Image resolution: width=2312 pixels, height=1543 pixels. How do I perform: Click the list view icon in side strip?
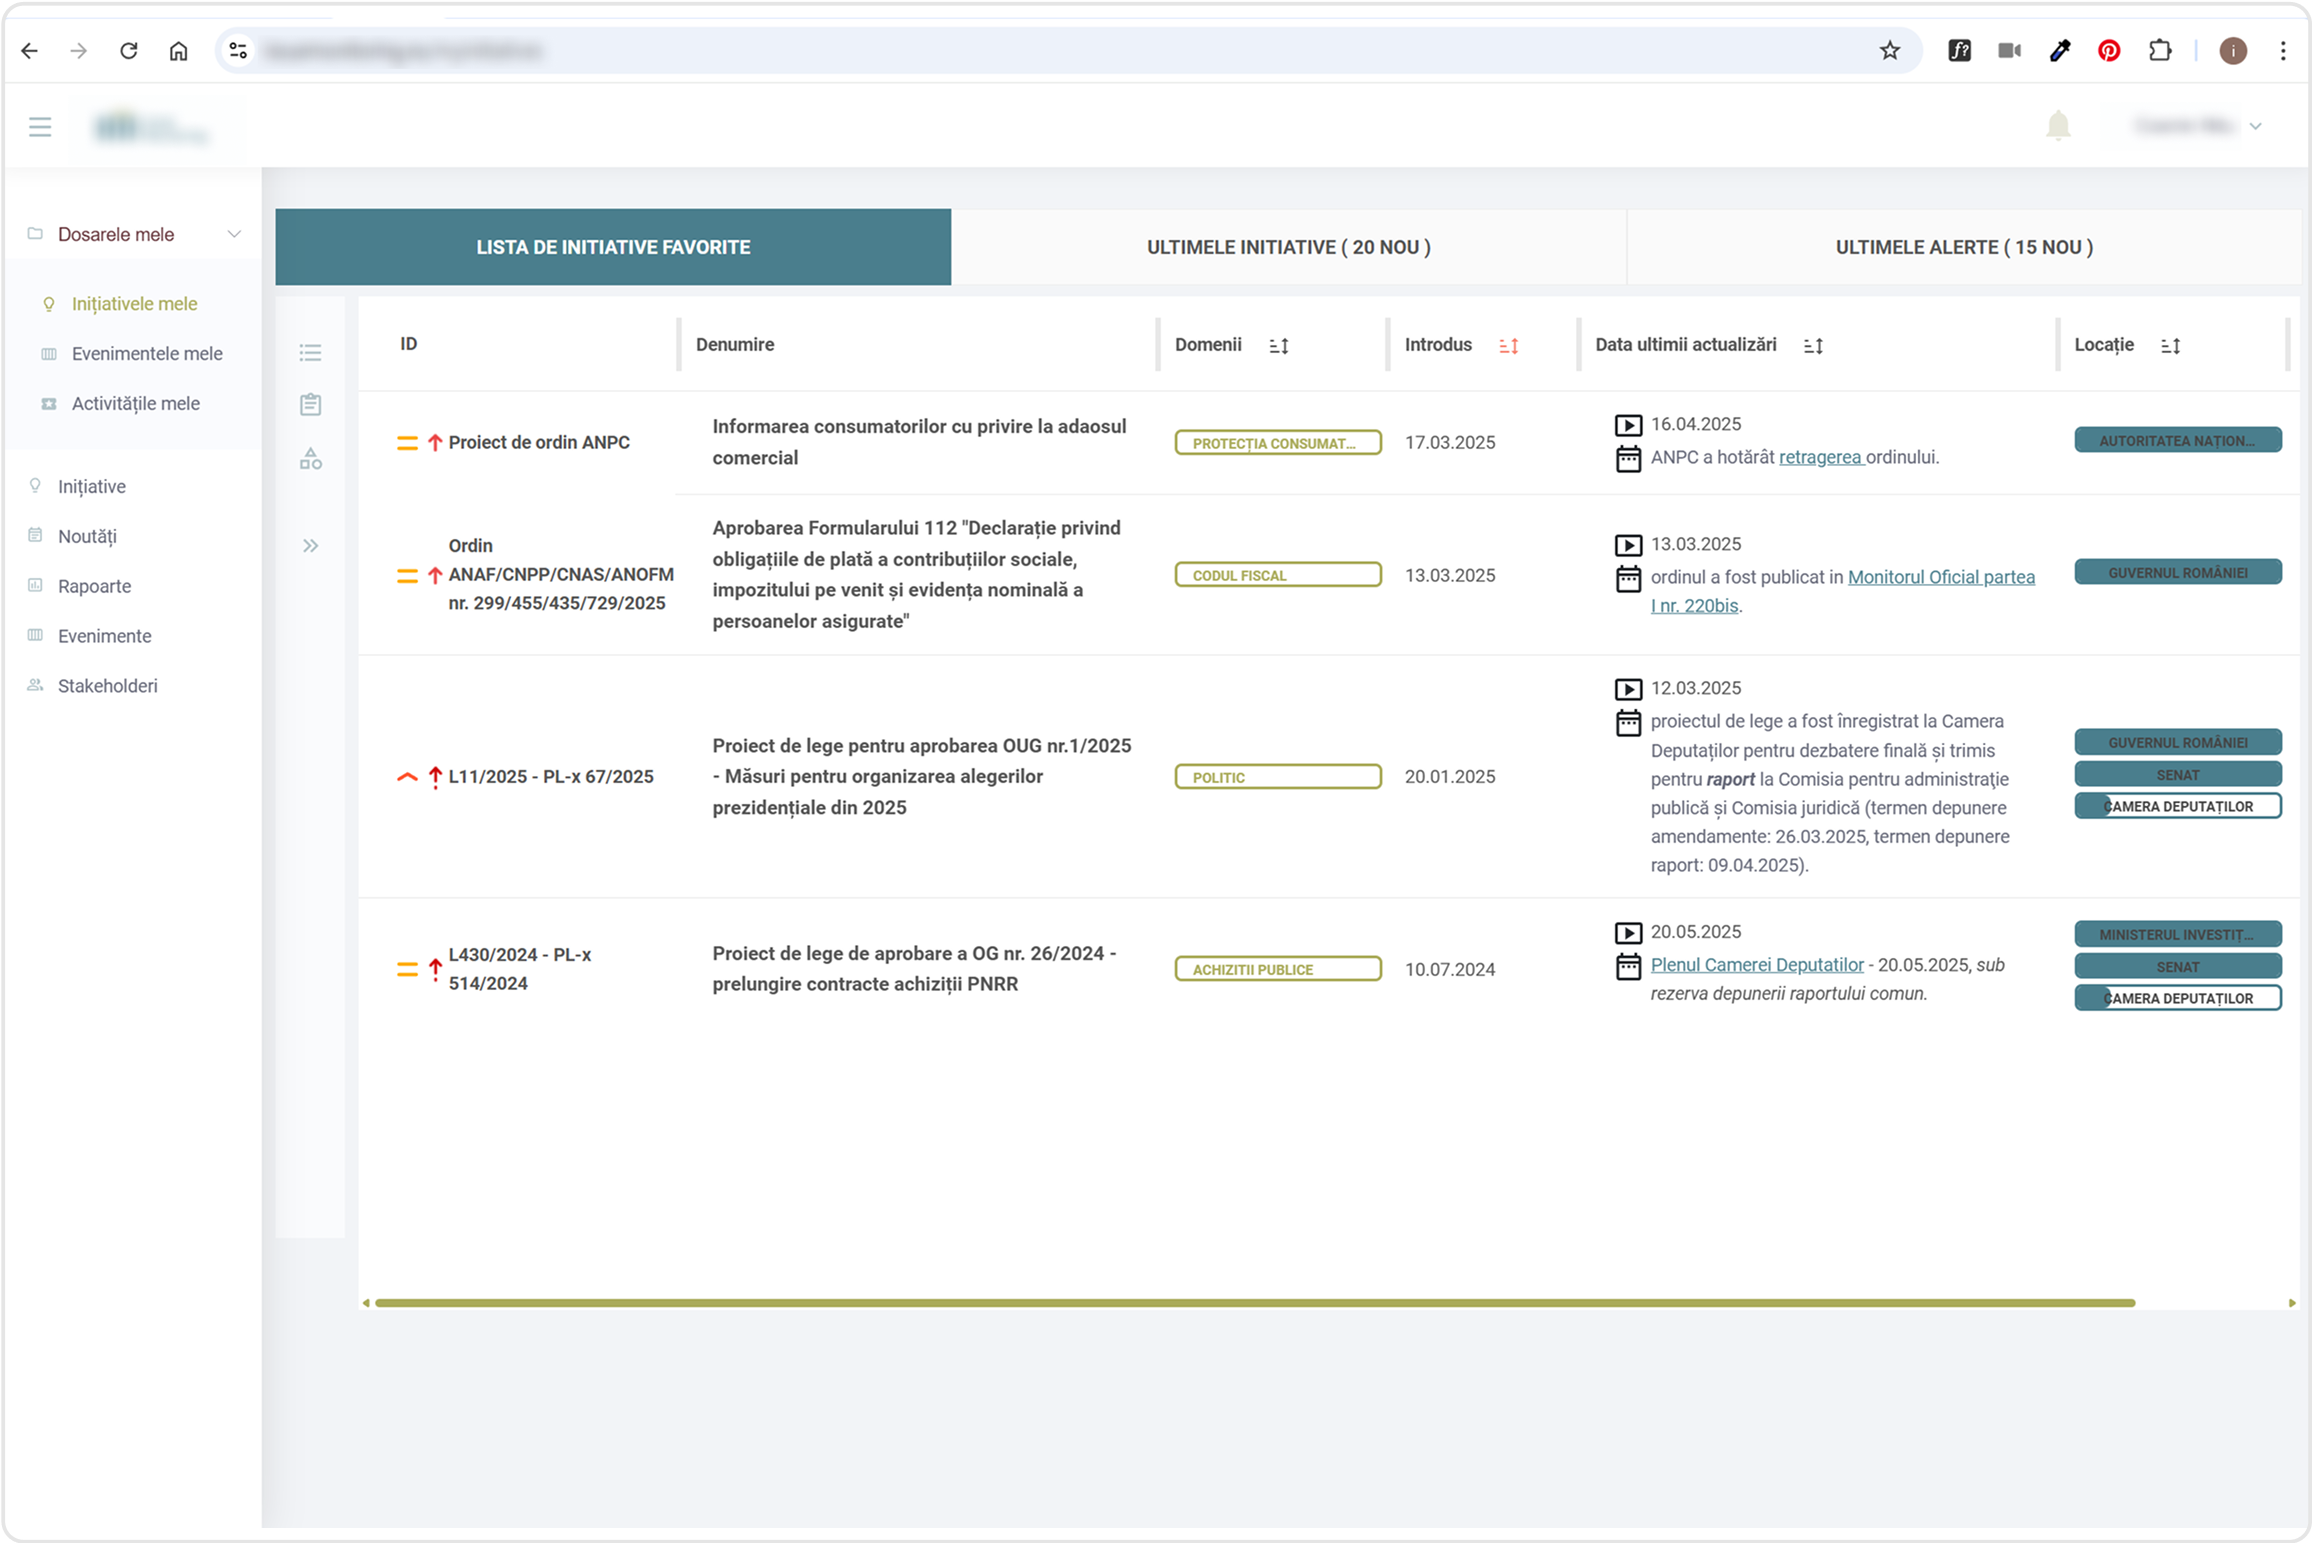[x=310, y=353]
